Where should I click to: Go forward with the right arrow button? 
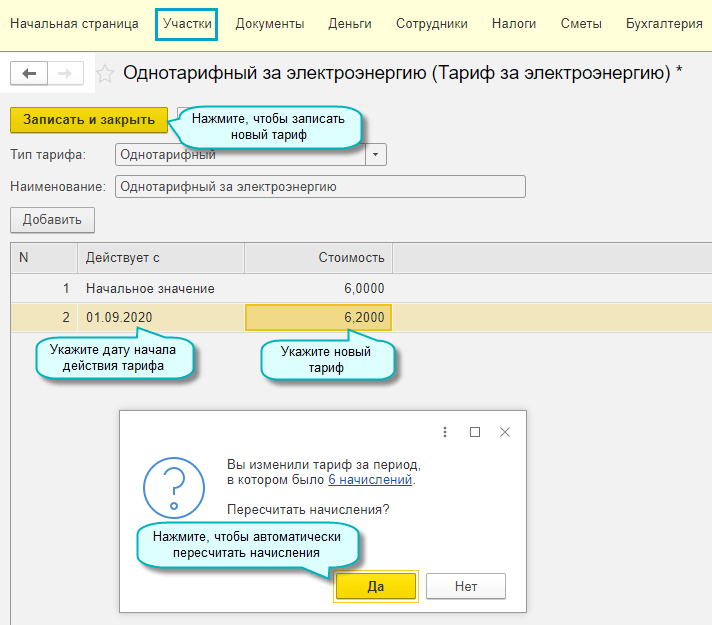point(65,73)
